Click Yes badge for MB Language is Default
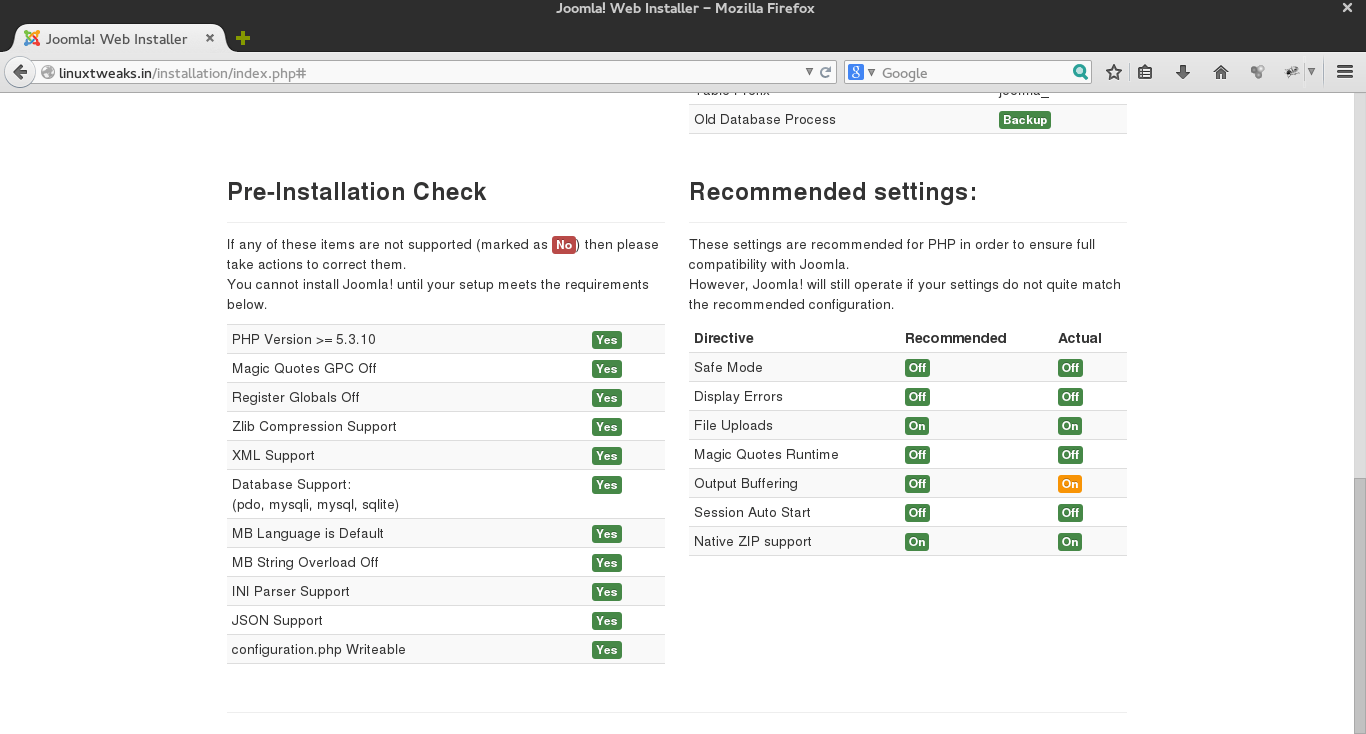This screenshot has width=1366, height=734. click(x=606, y=534)
